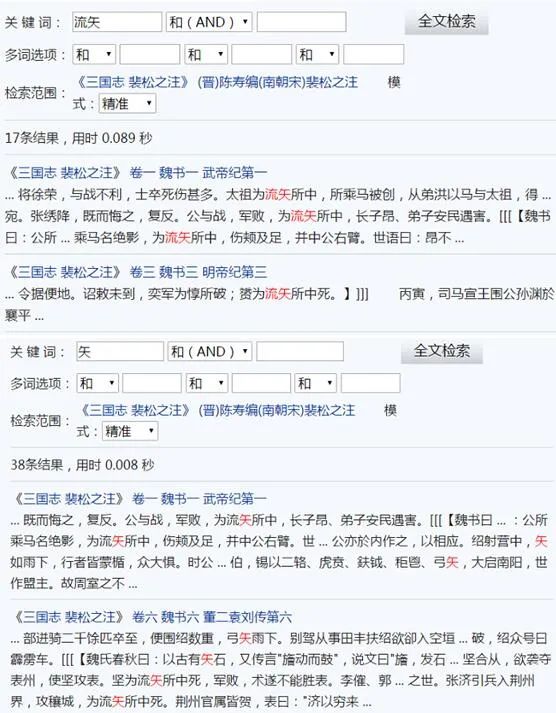Open the lower 精准 mode dropdown
The height and width of the screenshot is (713, 556).
pos(130,431)
